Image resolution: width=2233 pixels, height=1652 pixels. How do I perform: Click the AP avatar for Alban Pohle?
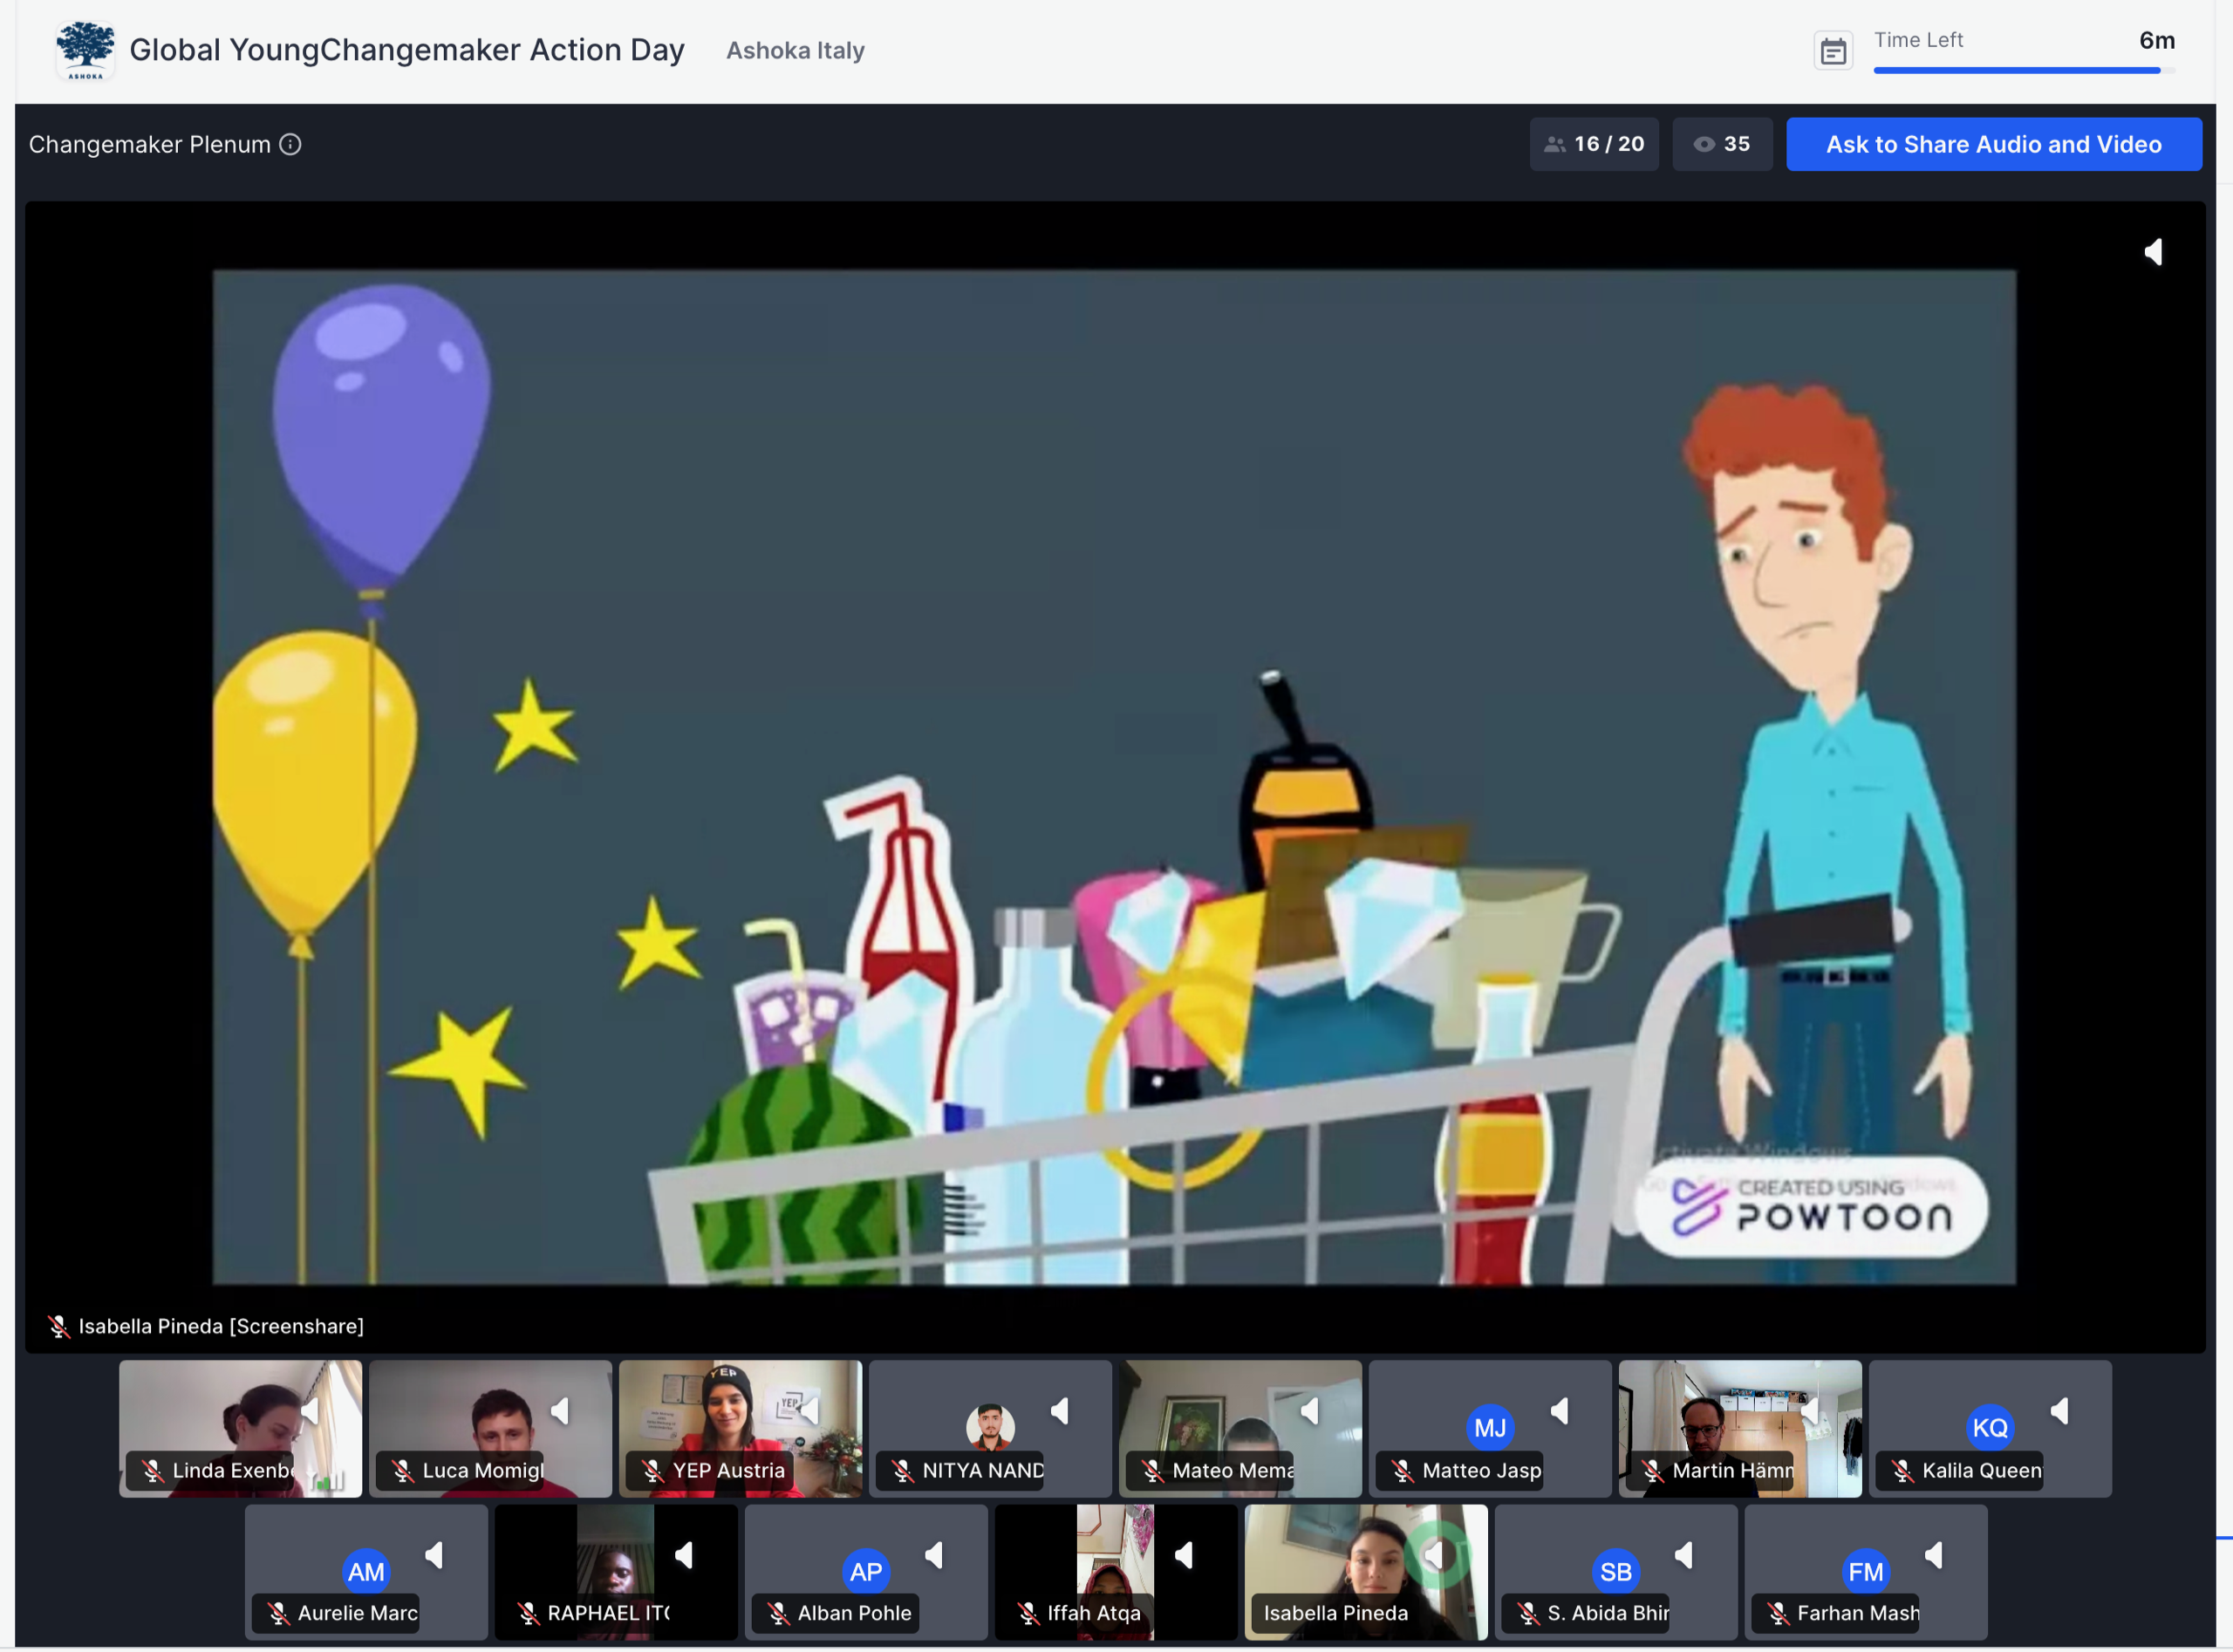pos(865,1571)
